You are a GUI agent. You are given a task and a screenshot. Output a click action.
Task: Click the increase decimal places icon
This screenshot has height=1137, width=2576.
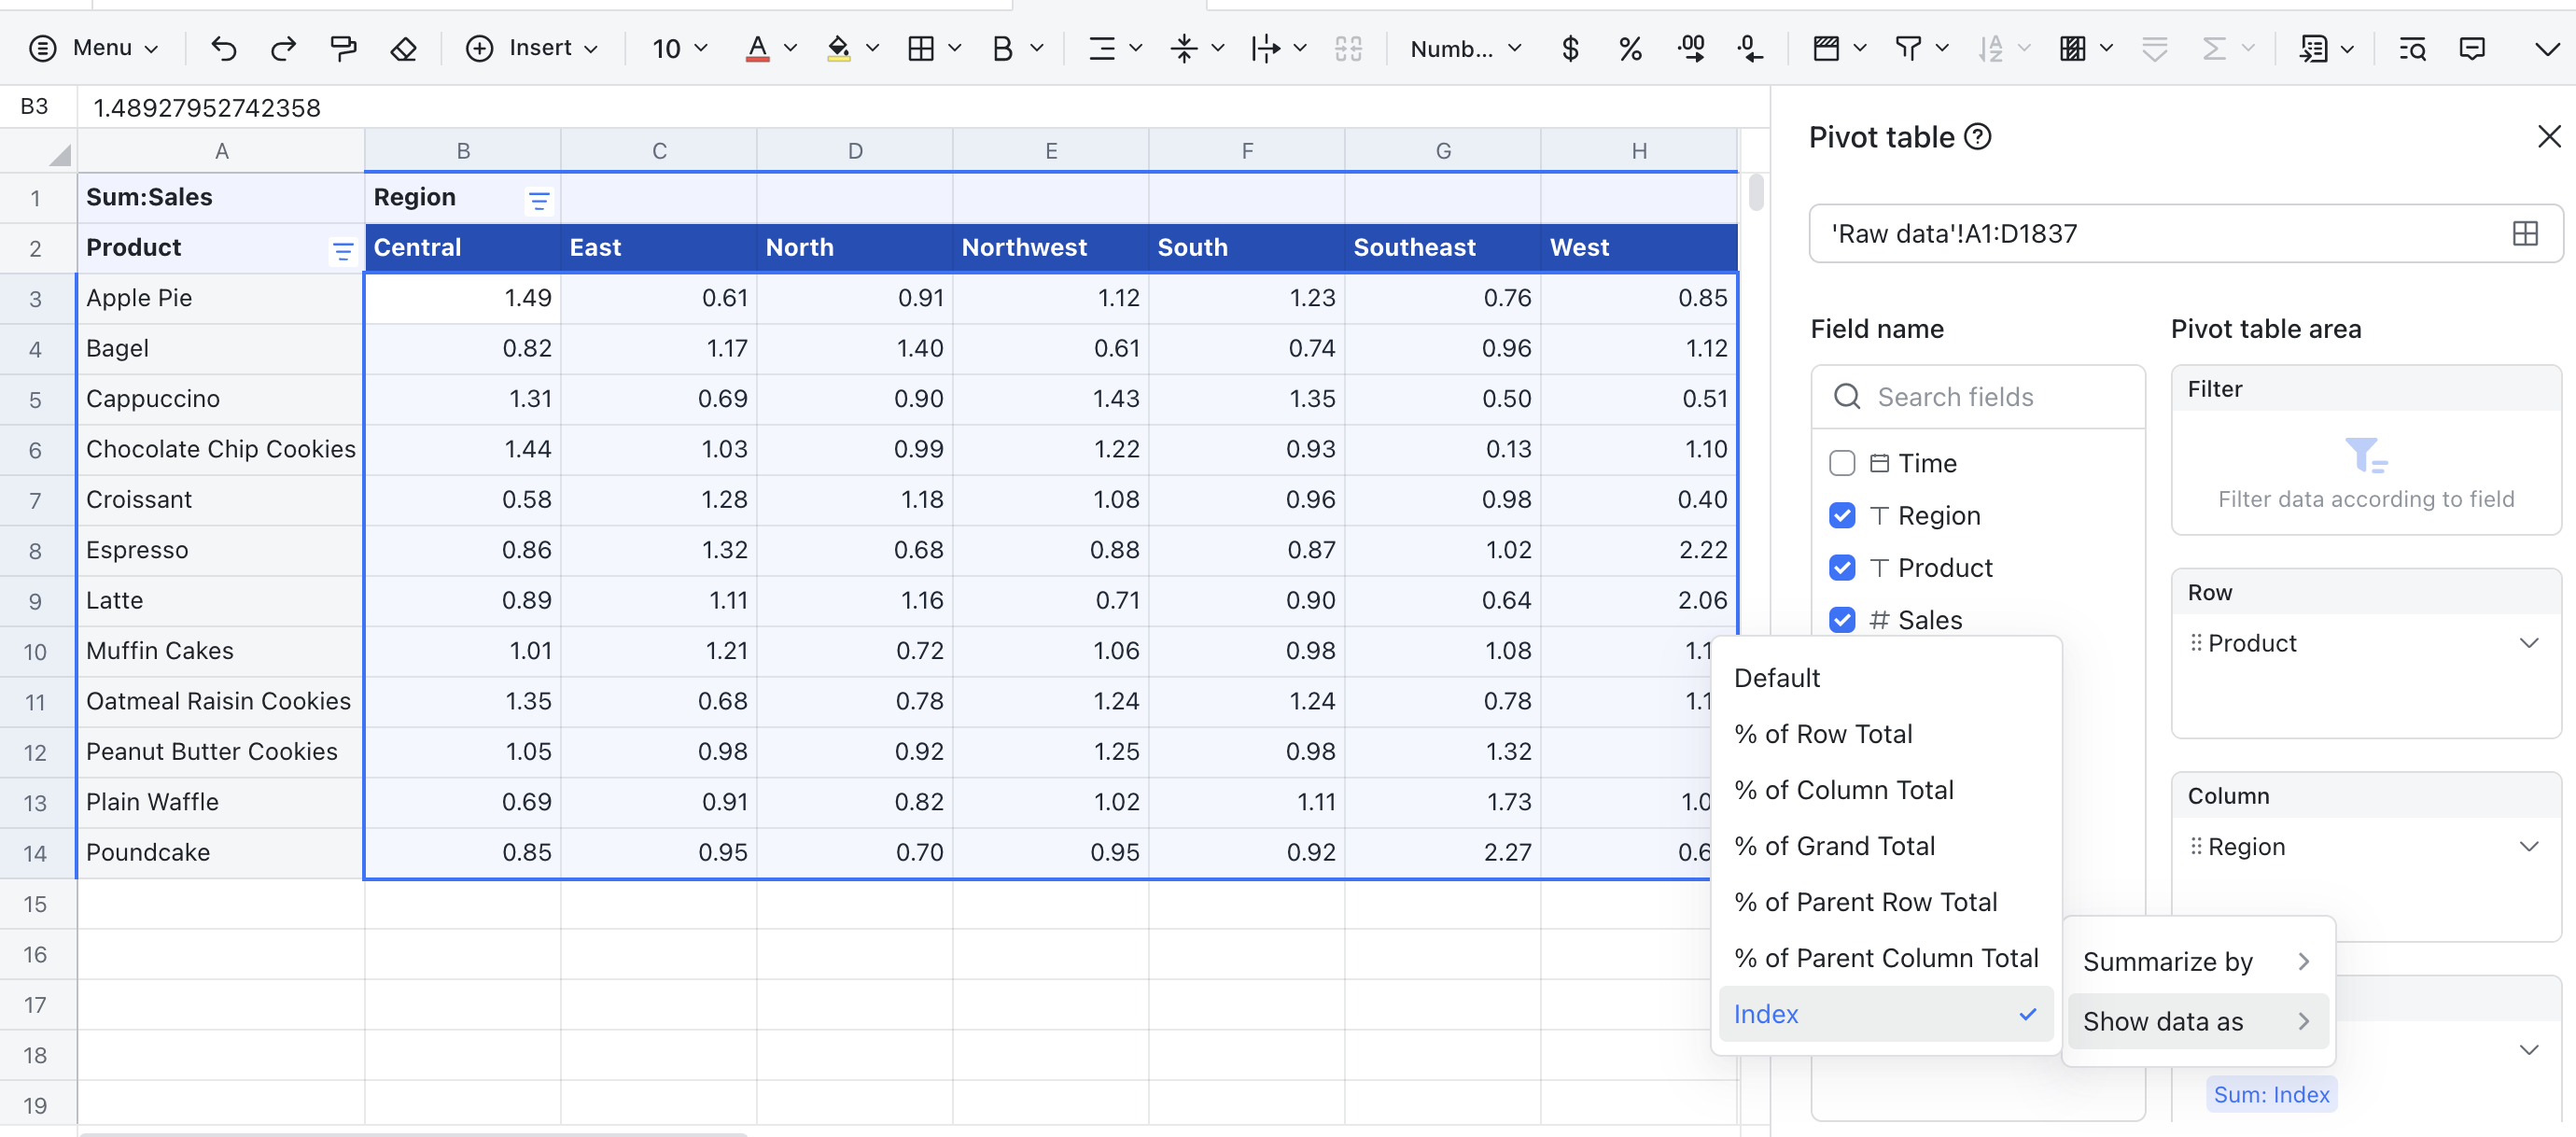[x=1691, y=48]
